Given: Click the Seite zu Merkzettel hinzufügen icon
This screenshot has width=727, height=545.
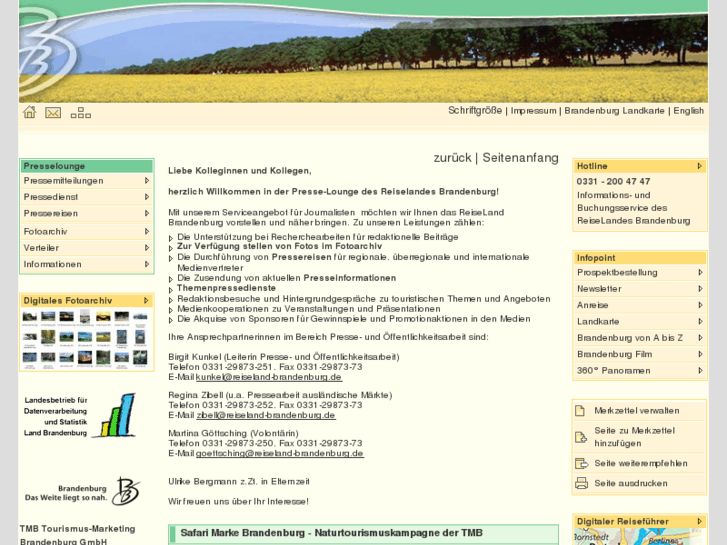Looking at the screenshot, I should [x=581, y=437].
